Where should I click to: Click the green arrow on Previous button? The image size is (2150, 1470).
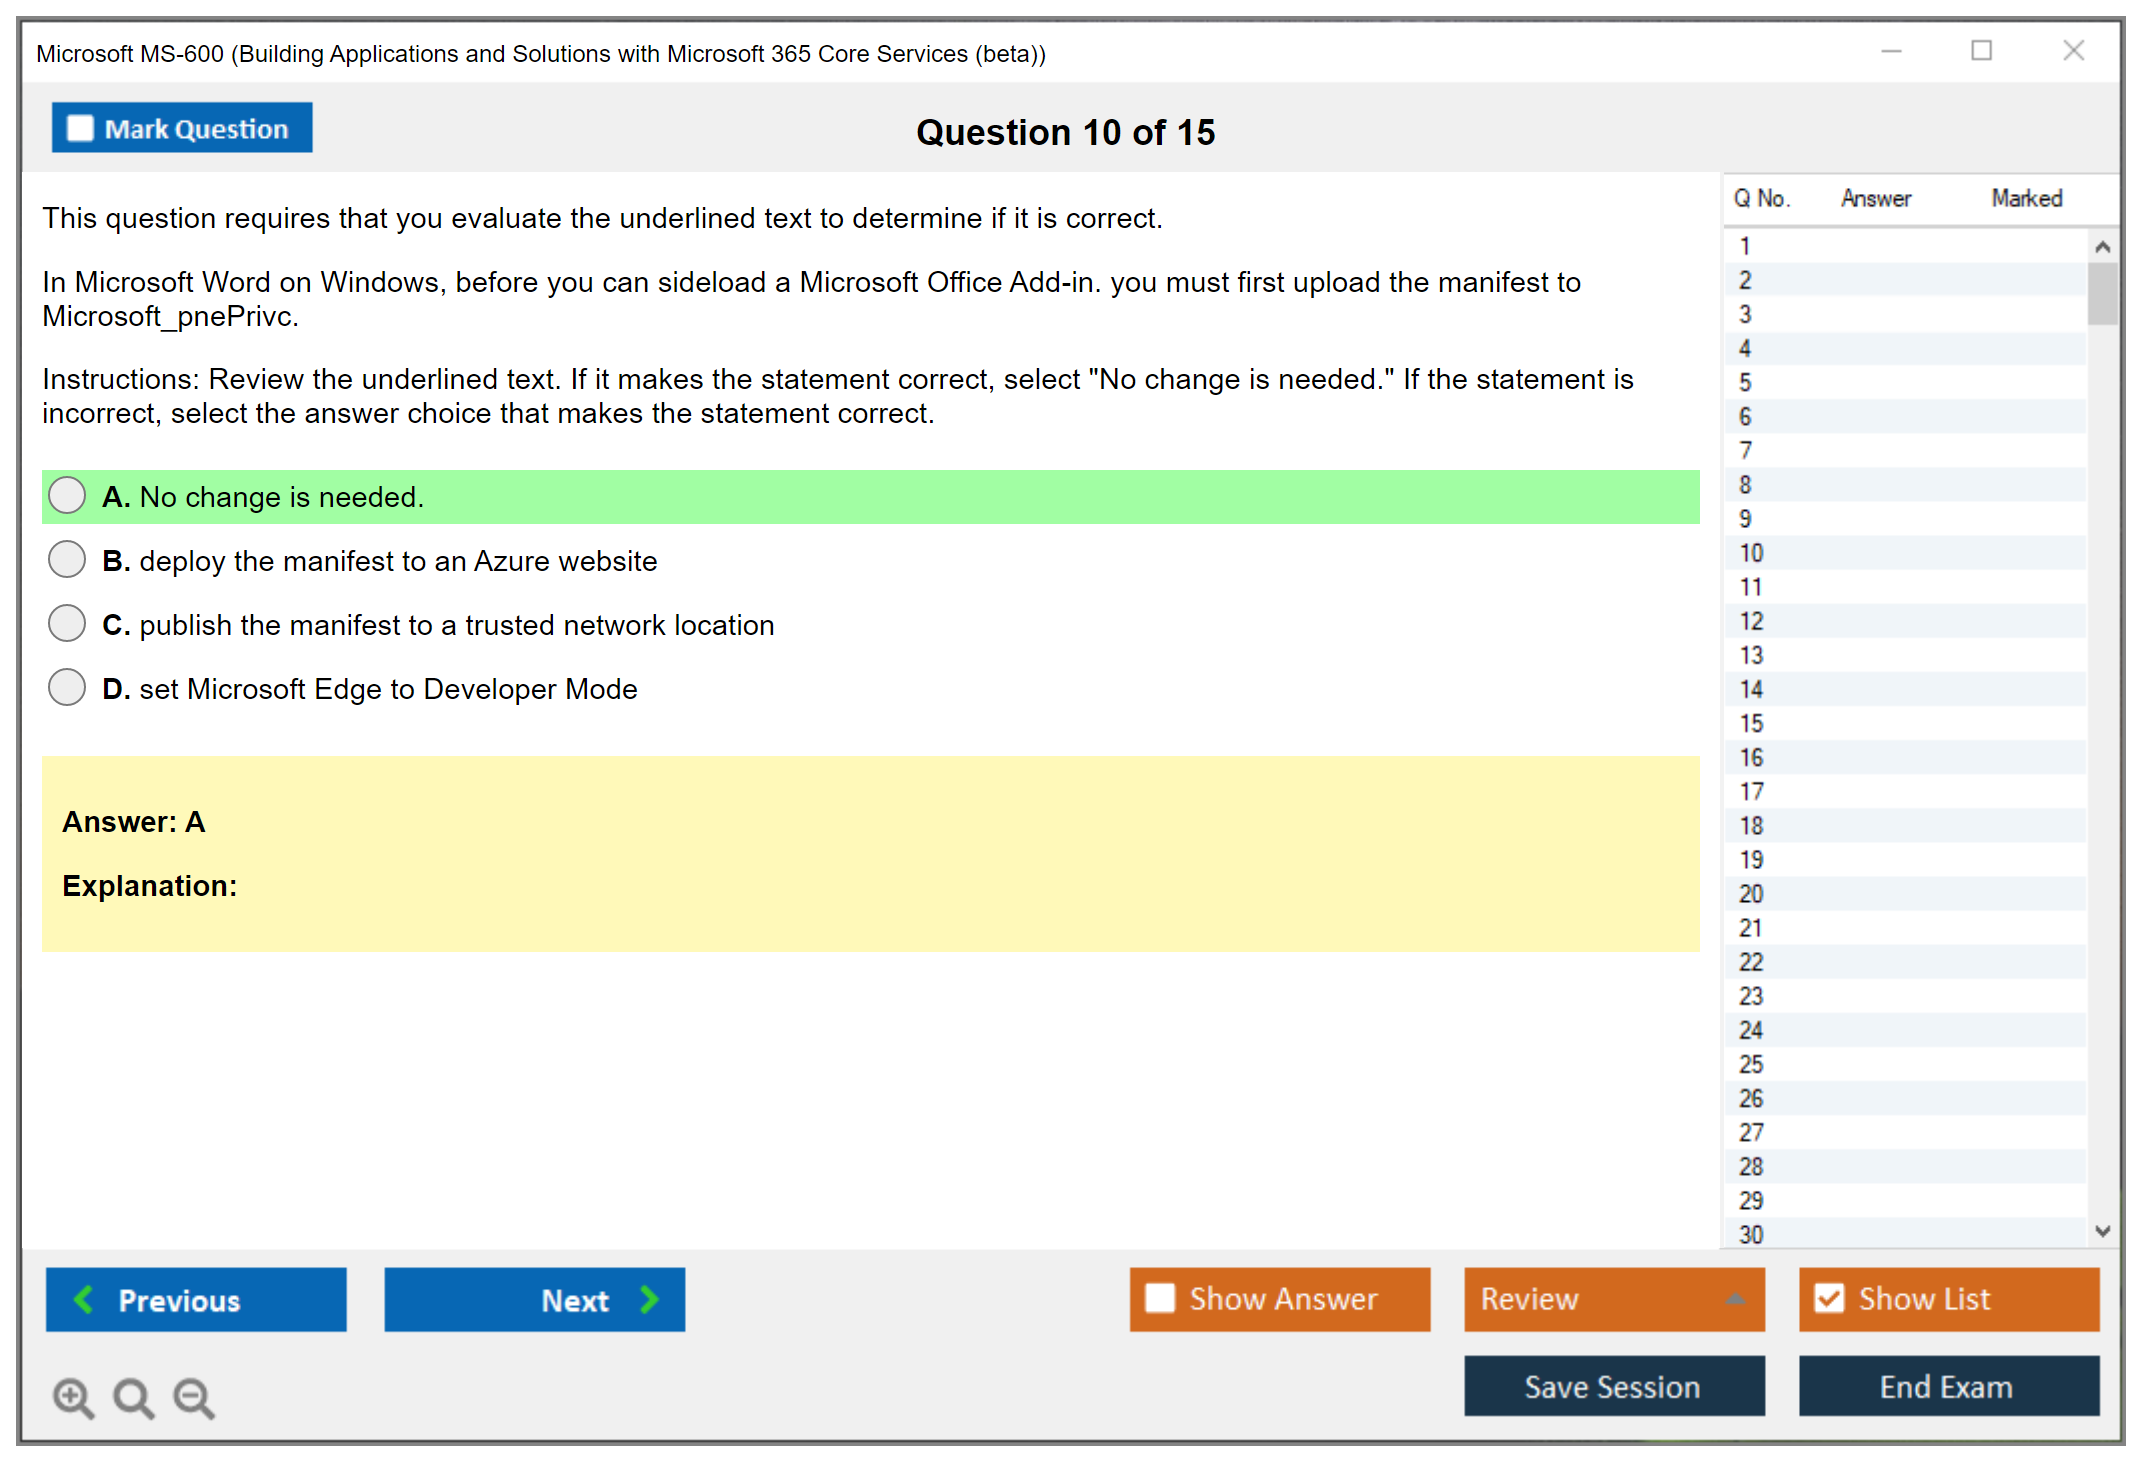click(x=85, y=1299)
